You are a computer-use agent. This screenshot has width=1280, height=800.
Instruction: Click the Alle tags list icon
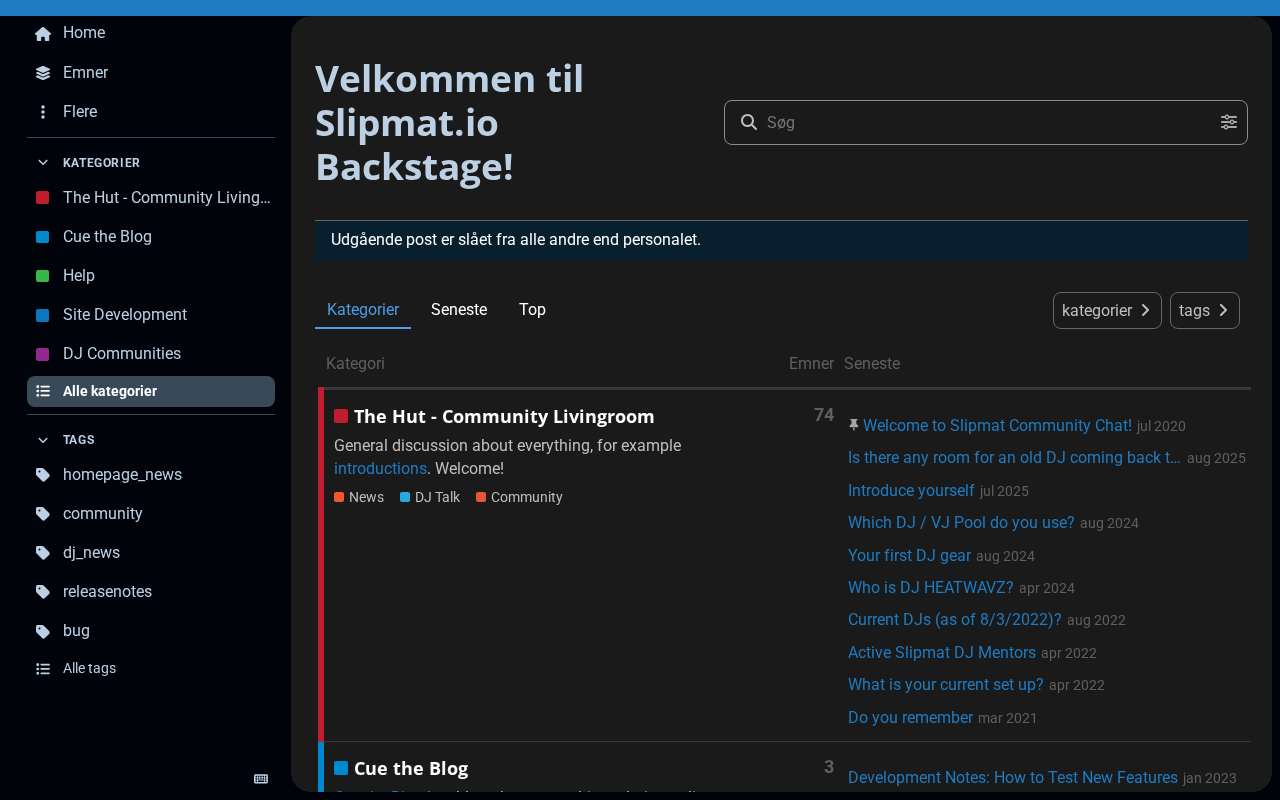coord(43,669)
